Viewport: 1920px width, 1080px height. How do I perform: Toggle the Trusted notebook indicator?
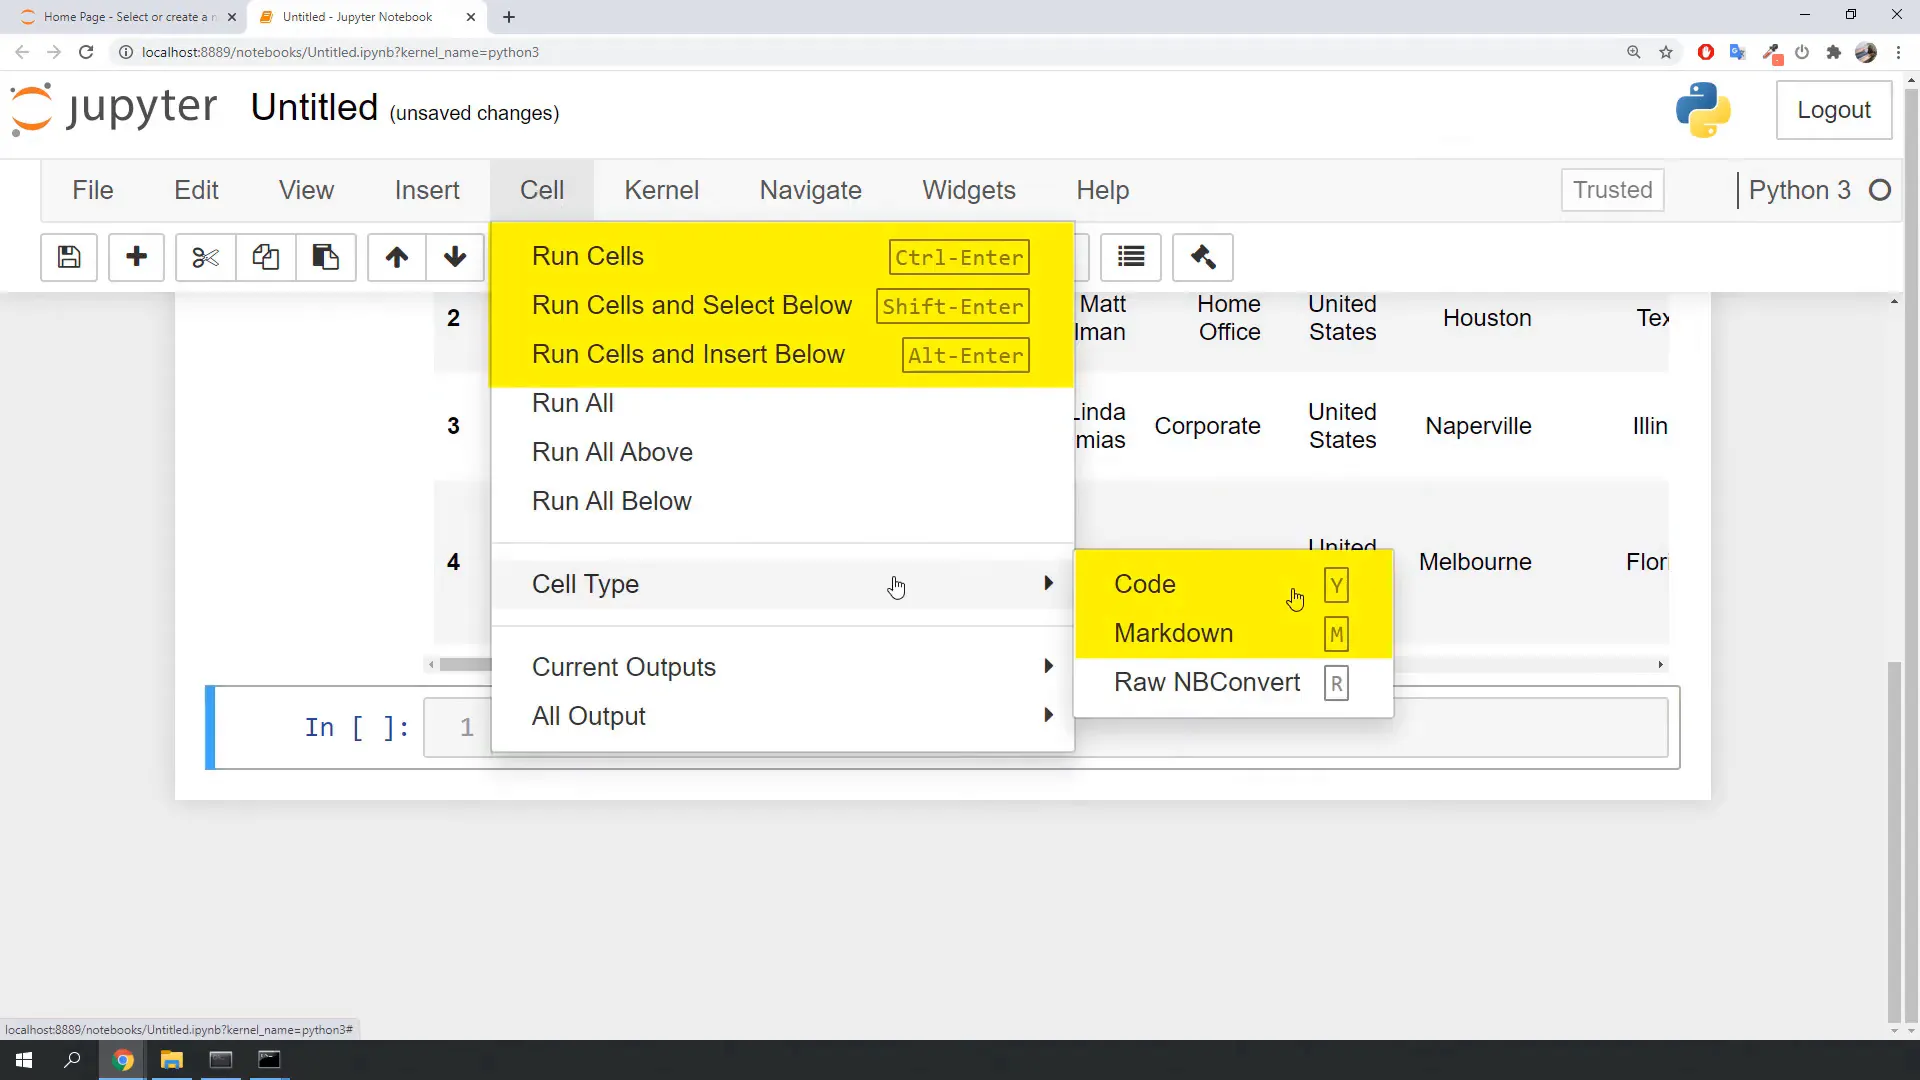pyautogui.click(x=1612, y=190)
